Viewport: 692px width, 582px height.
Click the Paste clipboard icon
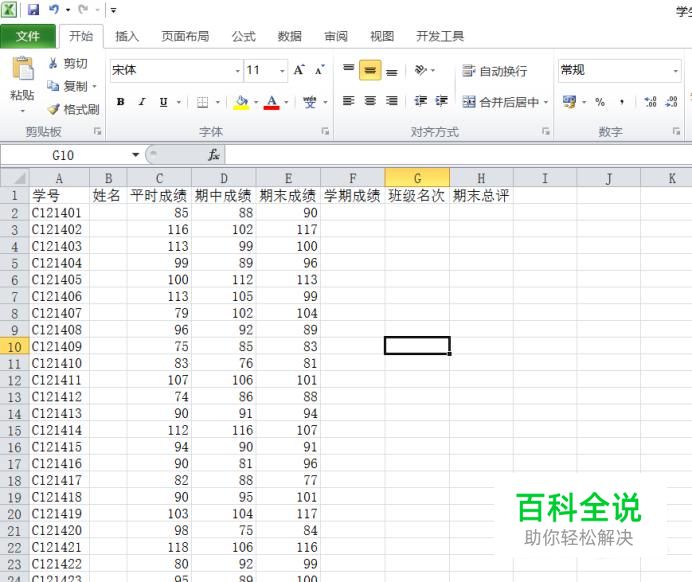22,69
